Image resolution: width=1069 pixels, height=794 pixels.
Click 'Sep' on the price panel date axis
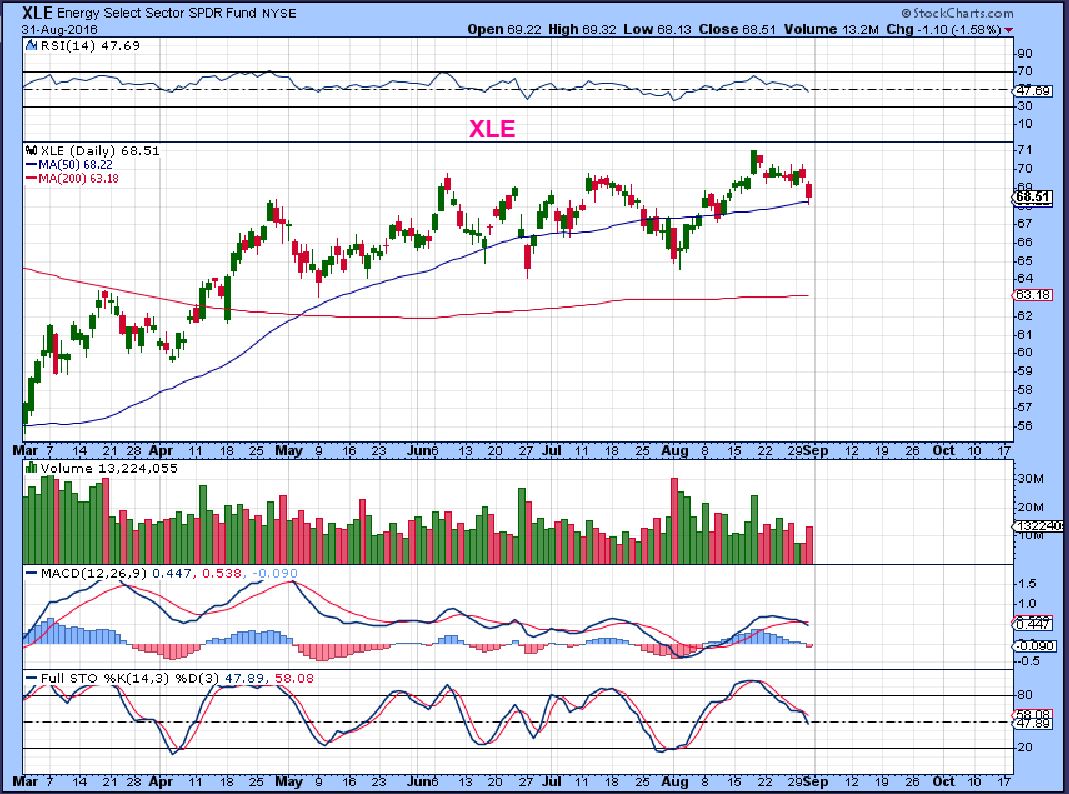(815, 451)
